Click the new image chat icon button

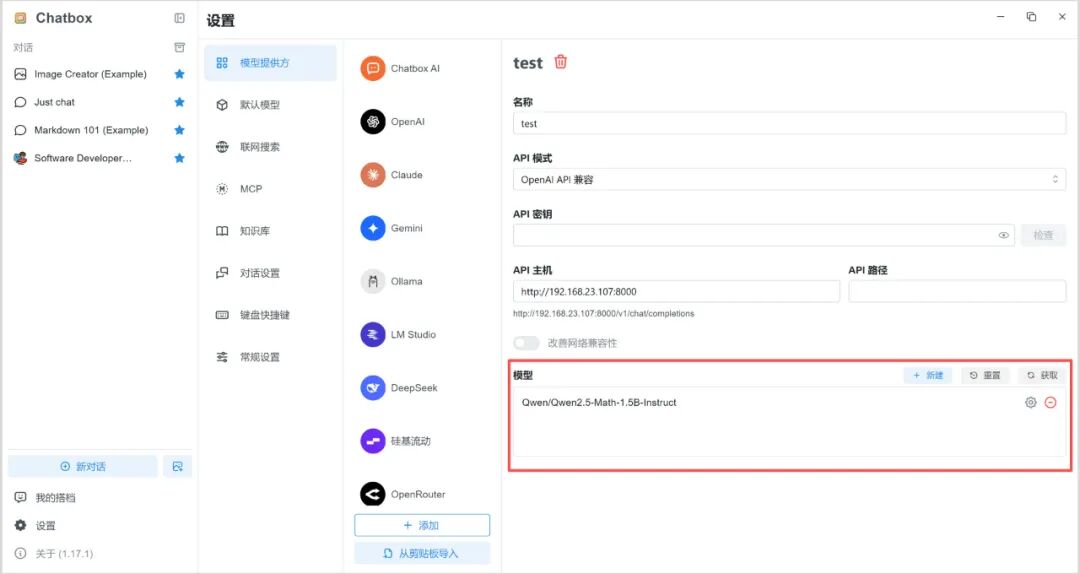click(x=178, y=467)
